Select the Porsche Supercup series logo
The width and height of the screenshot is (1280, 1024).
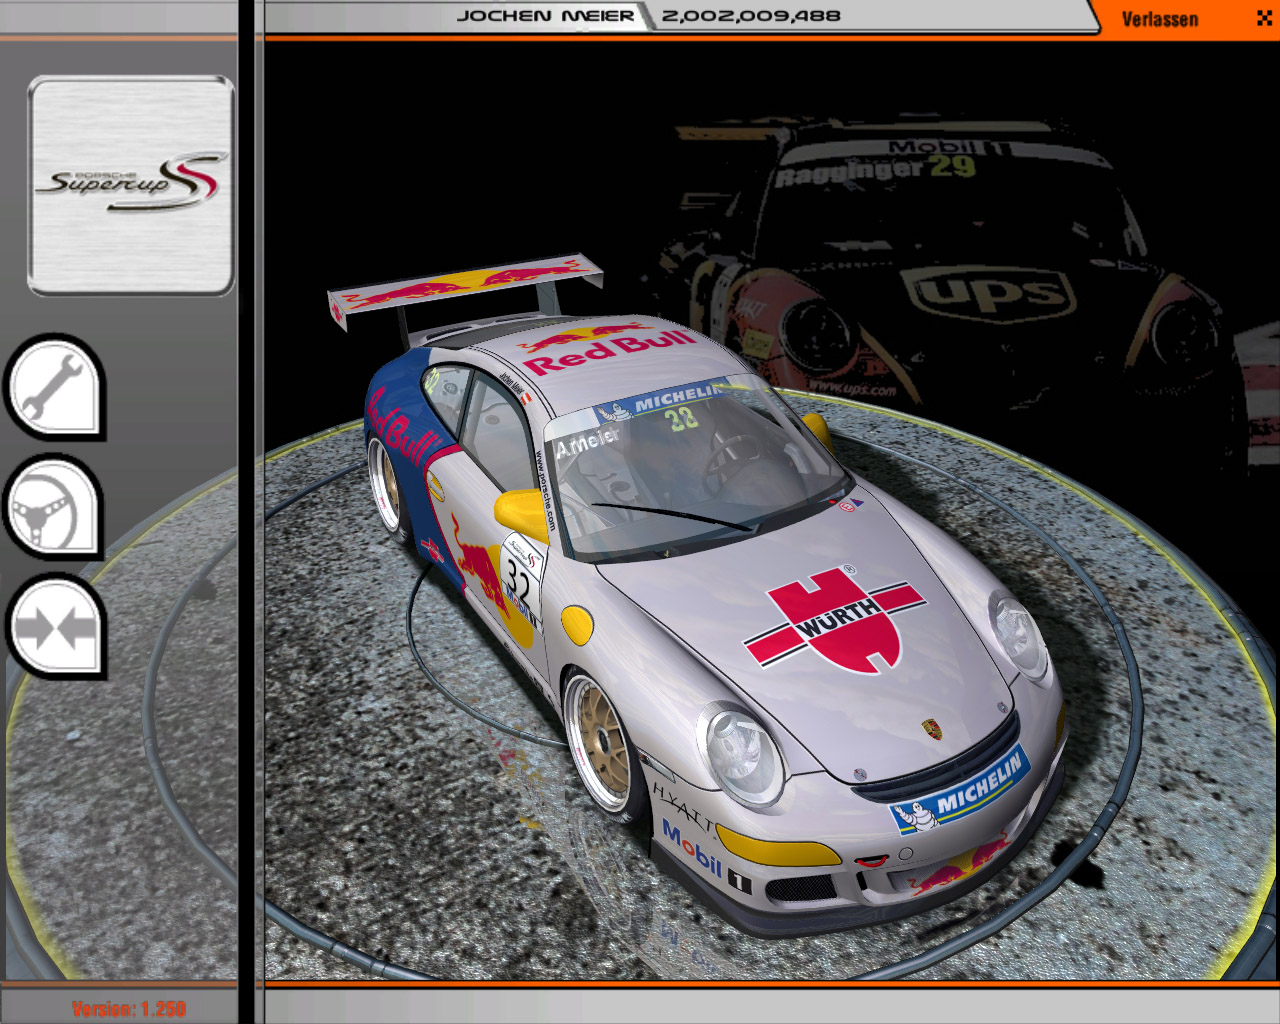point(131,186)
